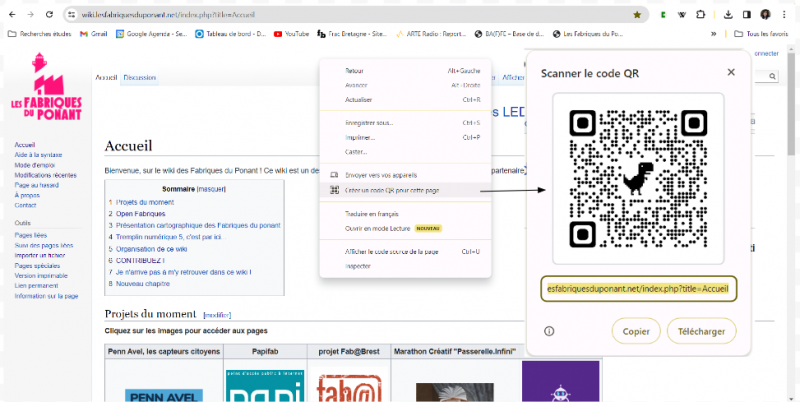Open the Tous les favoris folder

point(760,34)
